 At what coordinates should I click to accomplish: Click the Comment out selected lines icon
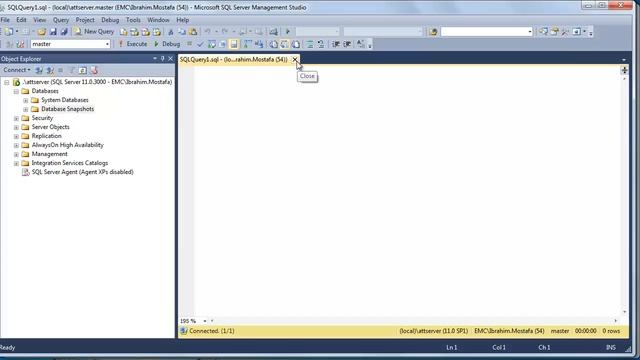coord(310,44)
